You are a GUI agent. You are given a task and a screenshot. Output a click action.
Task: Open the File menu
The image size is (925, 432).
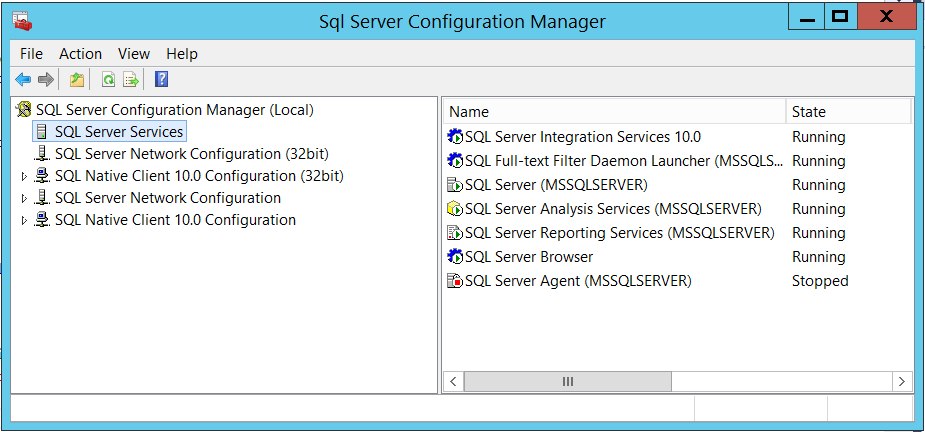[x=31, y=54]
